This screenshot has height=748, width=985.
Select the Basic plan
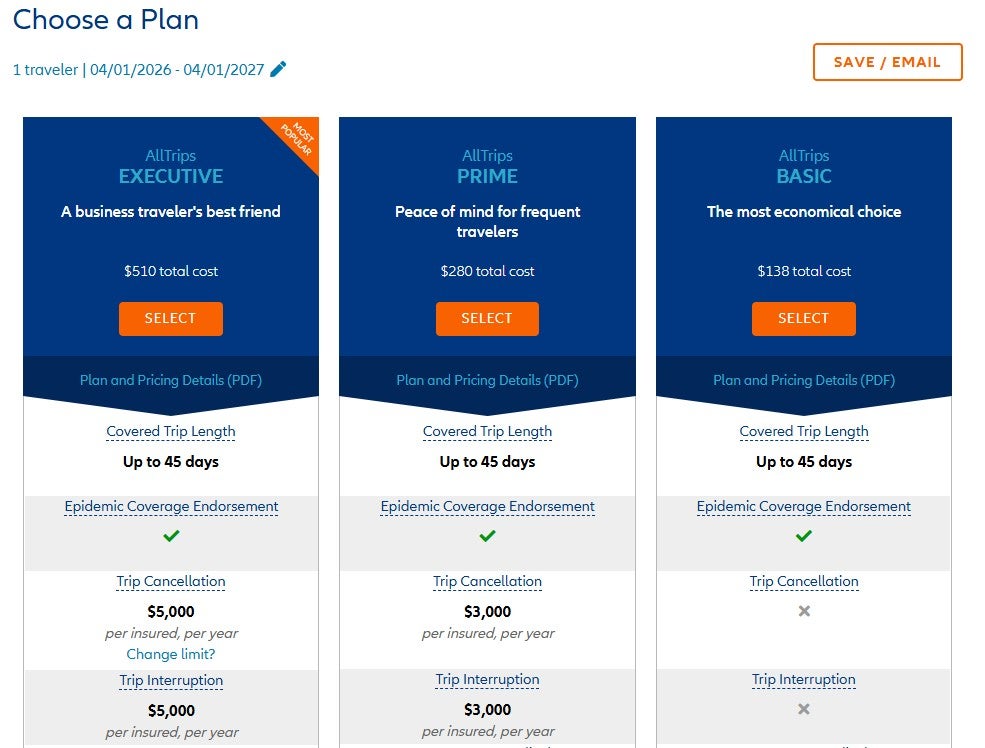(x=803, y=318)
